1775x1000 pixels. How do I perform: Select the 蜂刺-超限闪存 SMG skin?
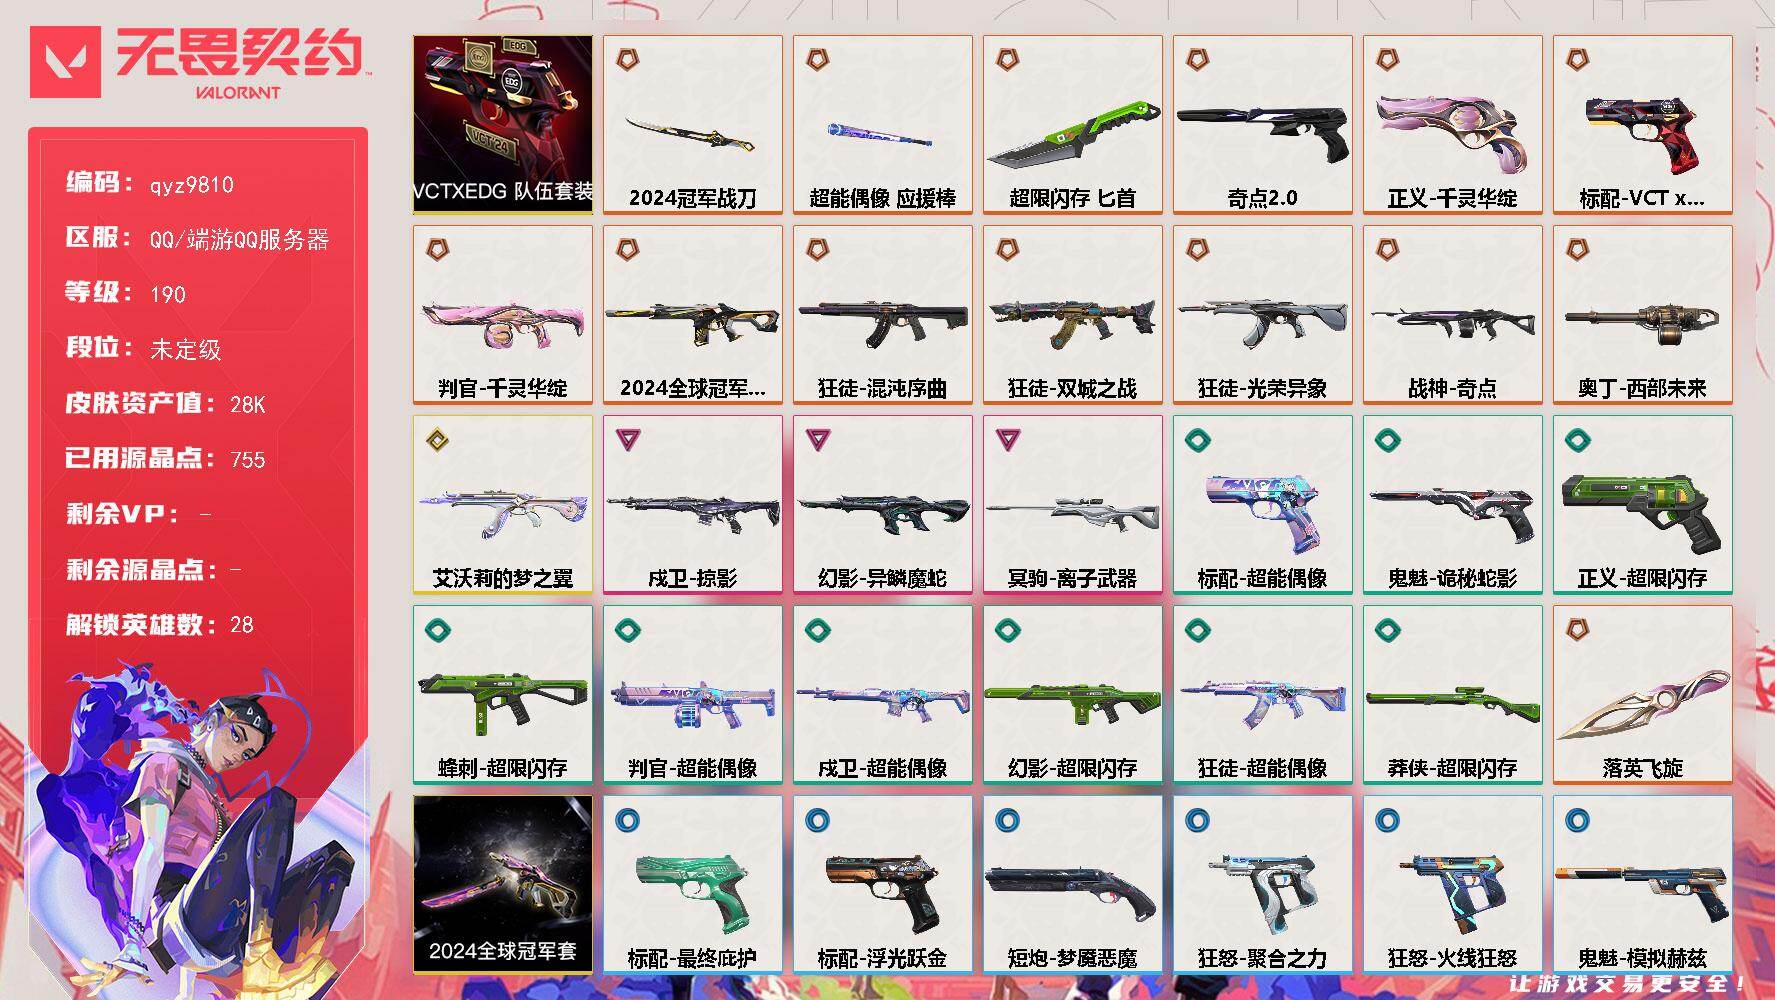(x=503, y=694)
